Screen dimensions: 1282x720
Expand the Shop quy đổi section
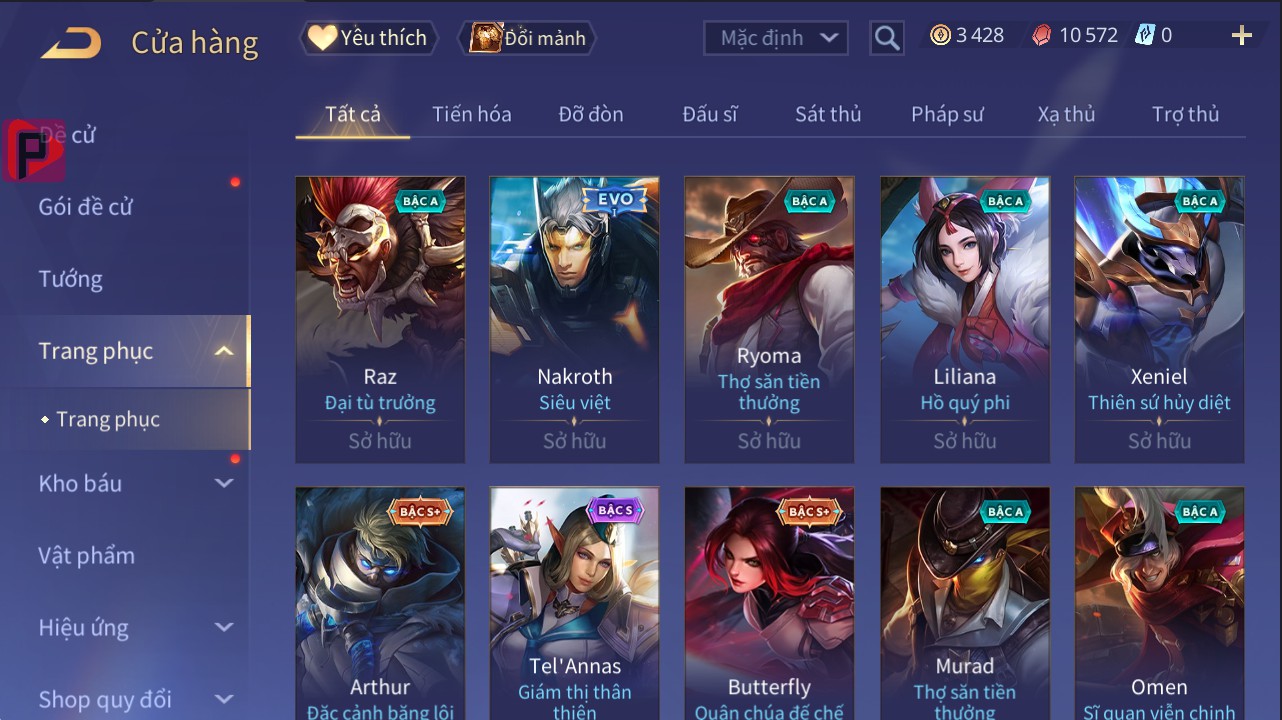[224, 699]
